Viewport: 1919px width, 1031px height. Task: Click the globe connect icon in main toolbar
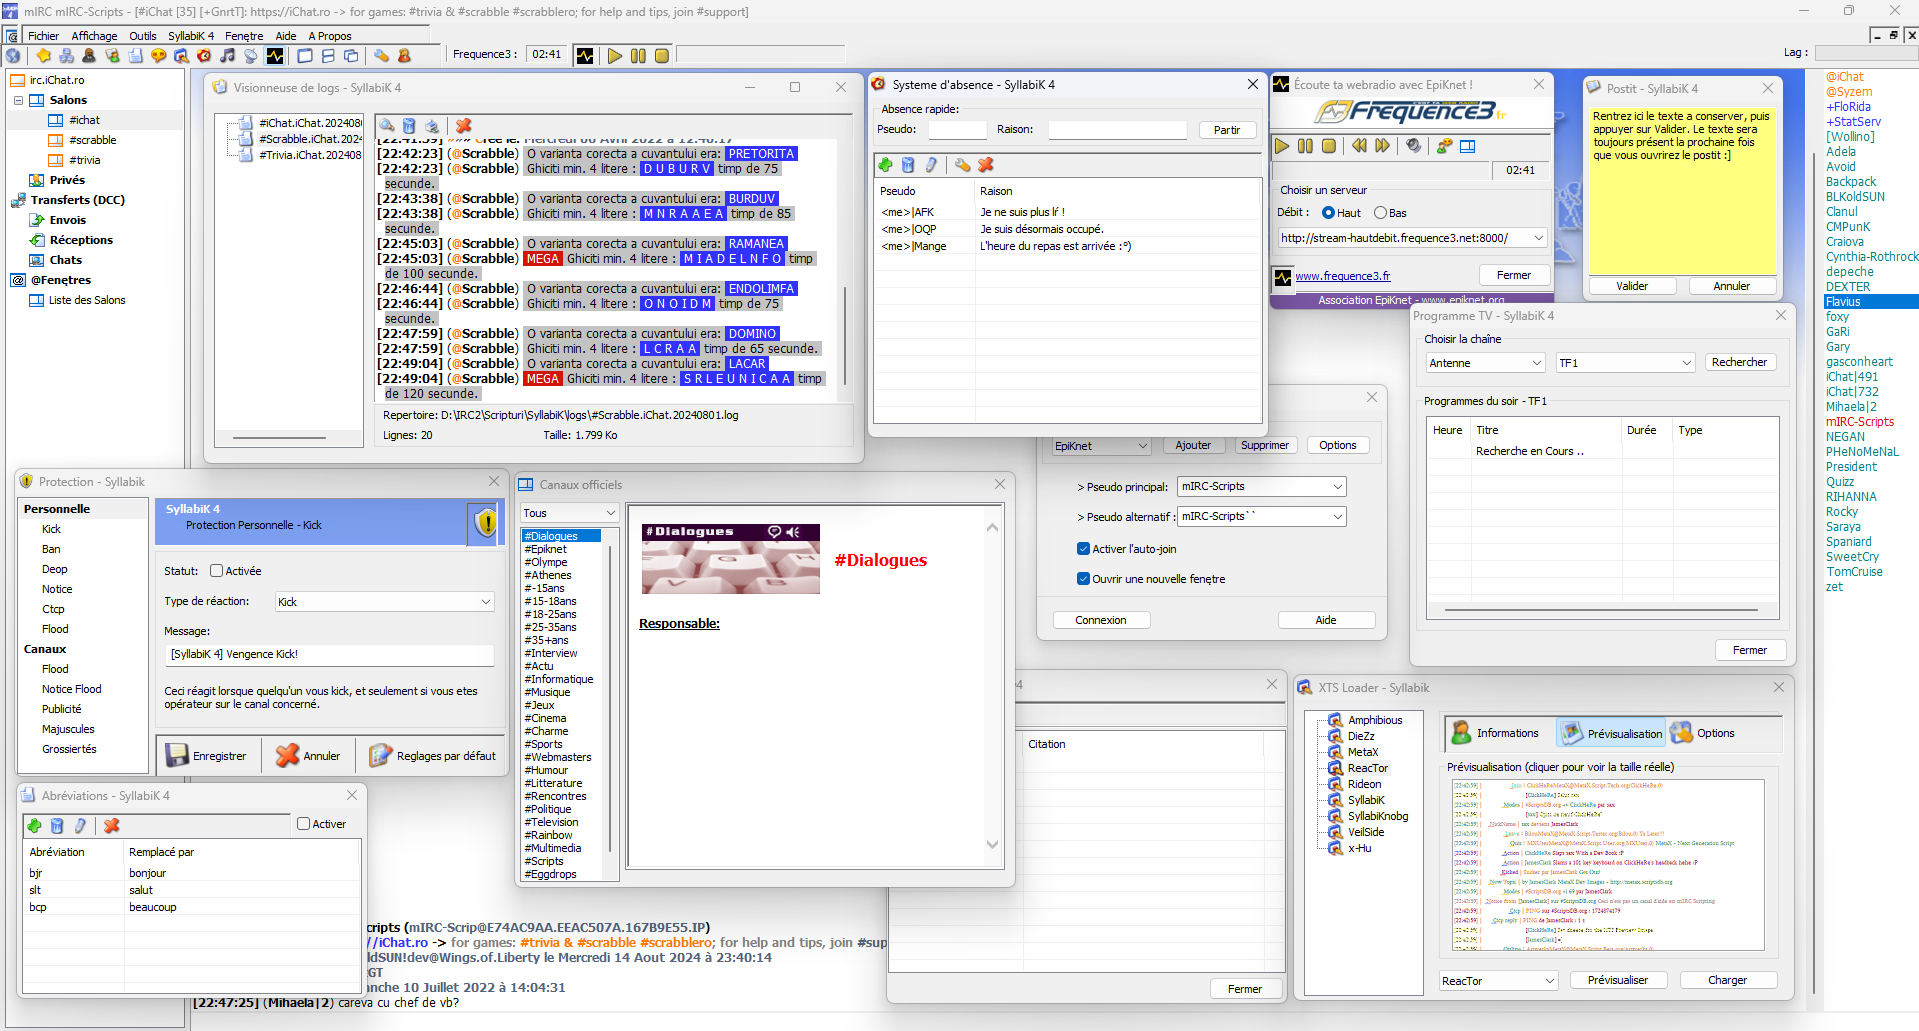13,56
